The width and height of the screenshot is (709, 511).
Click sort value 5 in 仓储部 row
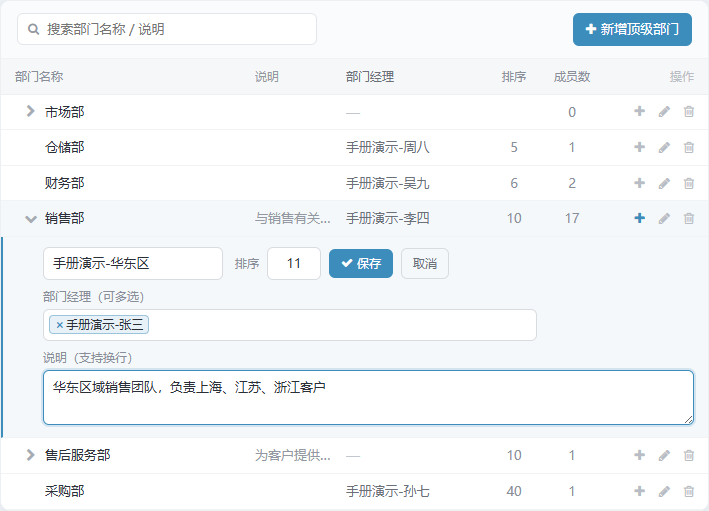click(x=514, y=147)
